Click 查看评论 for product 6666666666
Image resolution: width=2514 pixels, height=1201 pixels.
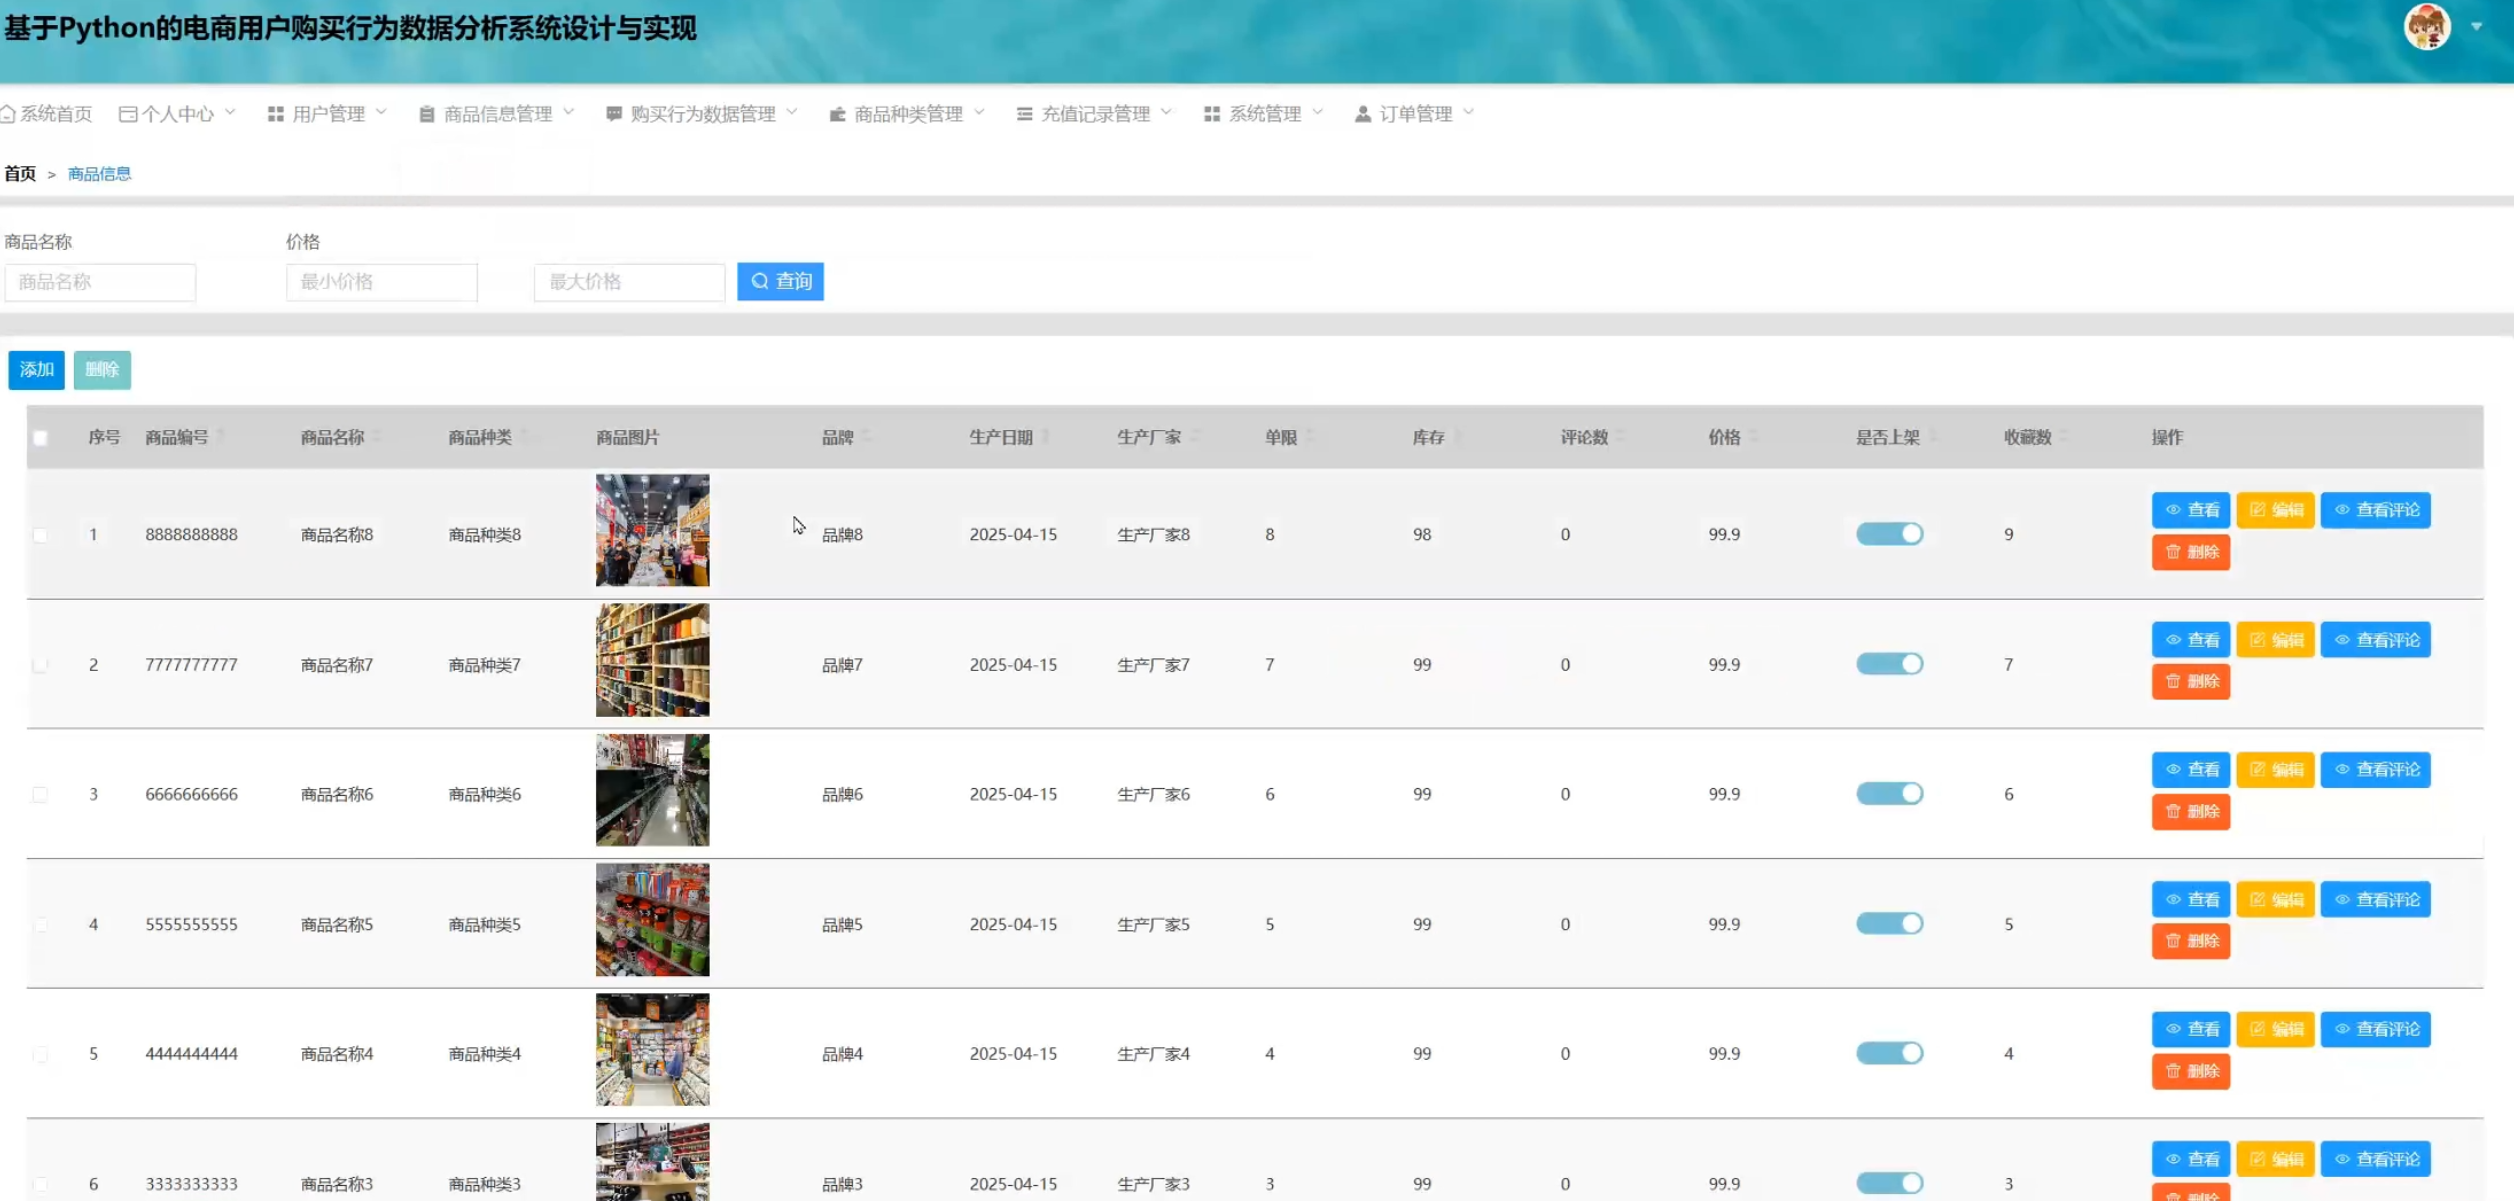2375,770
